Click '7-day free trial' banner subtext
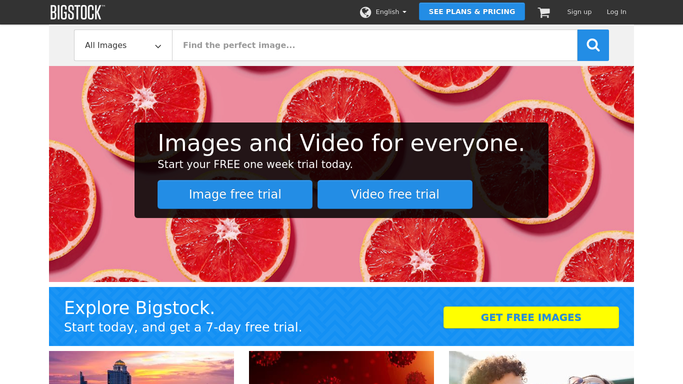The image size is (683, 384). tap(183, 327)
